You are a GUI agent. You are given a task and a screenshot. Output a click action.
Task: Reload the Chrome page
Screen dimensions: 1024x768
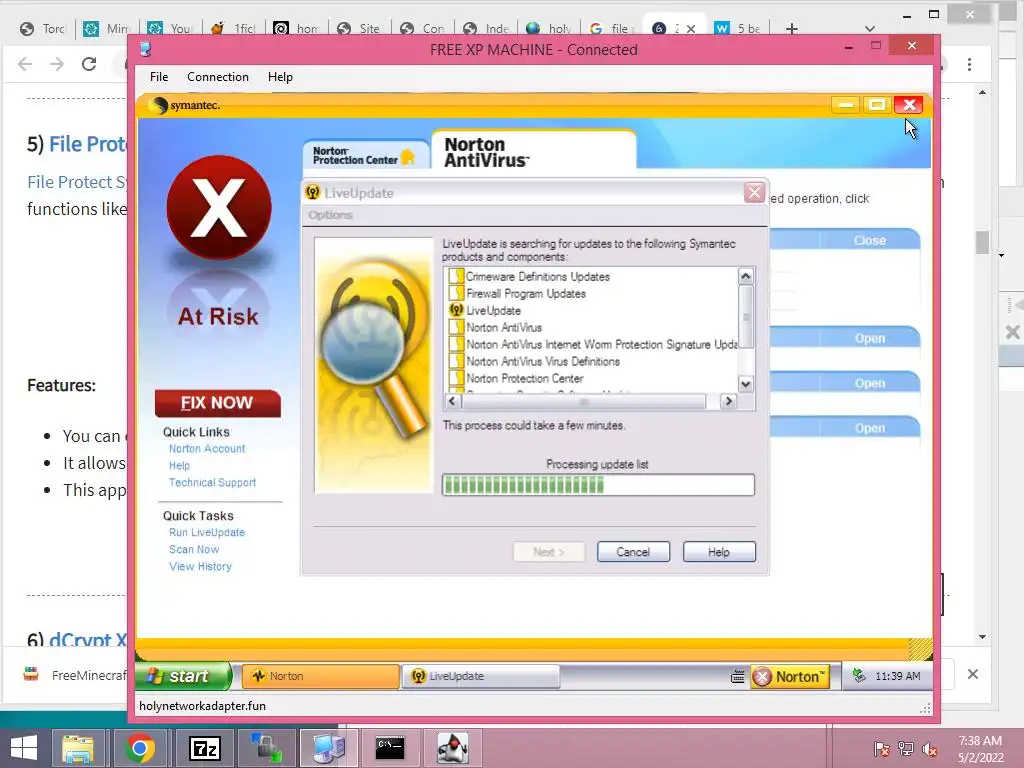pos(89,63)
